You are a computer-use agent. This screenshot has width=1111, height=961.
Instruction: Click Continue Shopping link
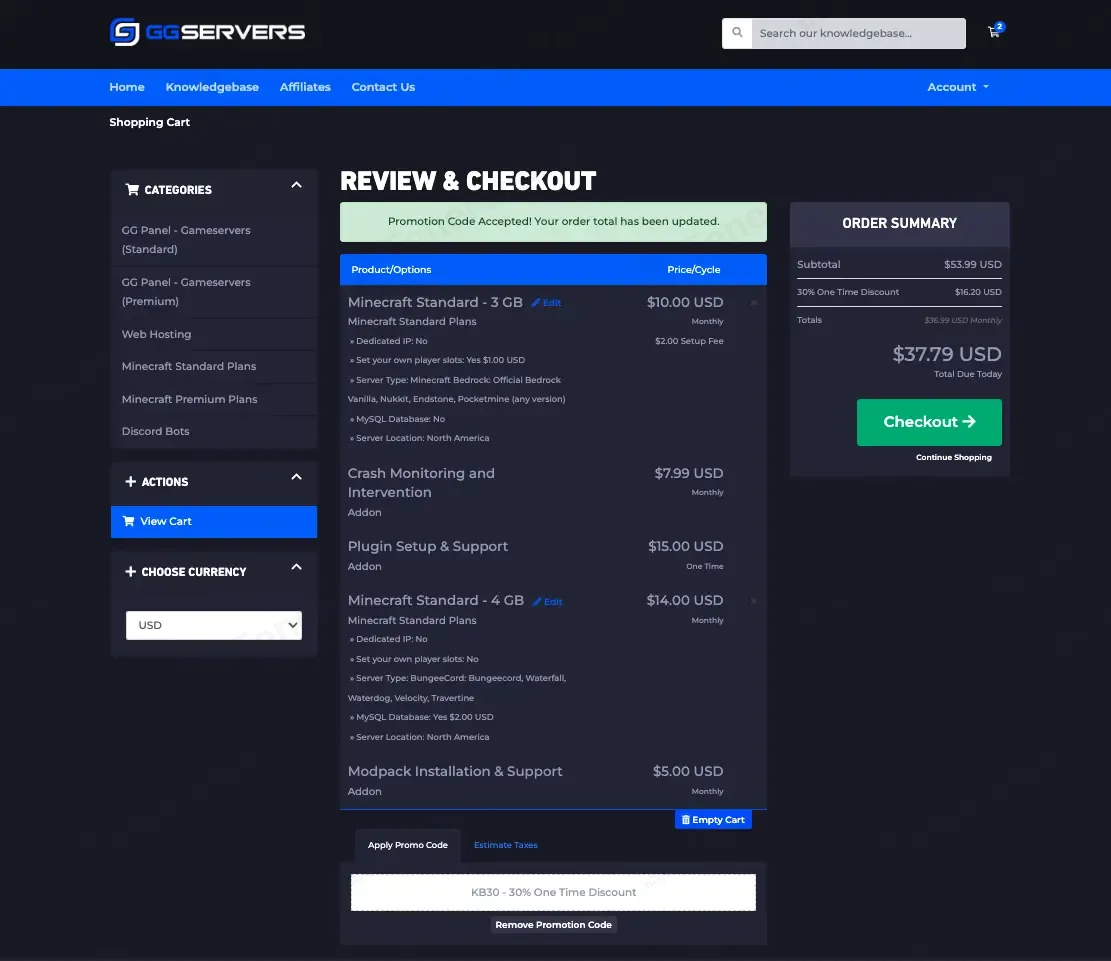pyautogui.click(x=954, y=457)
